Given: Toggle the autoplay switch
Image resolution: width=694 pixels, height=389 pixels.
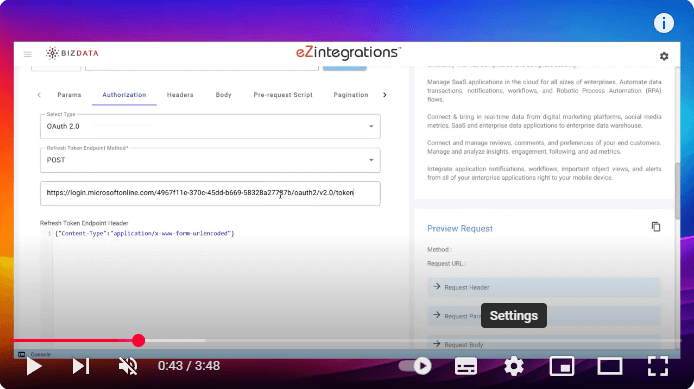Looking at the screenshot, I should (x=415, y=366).
